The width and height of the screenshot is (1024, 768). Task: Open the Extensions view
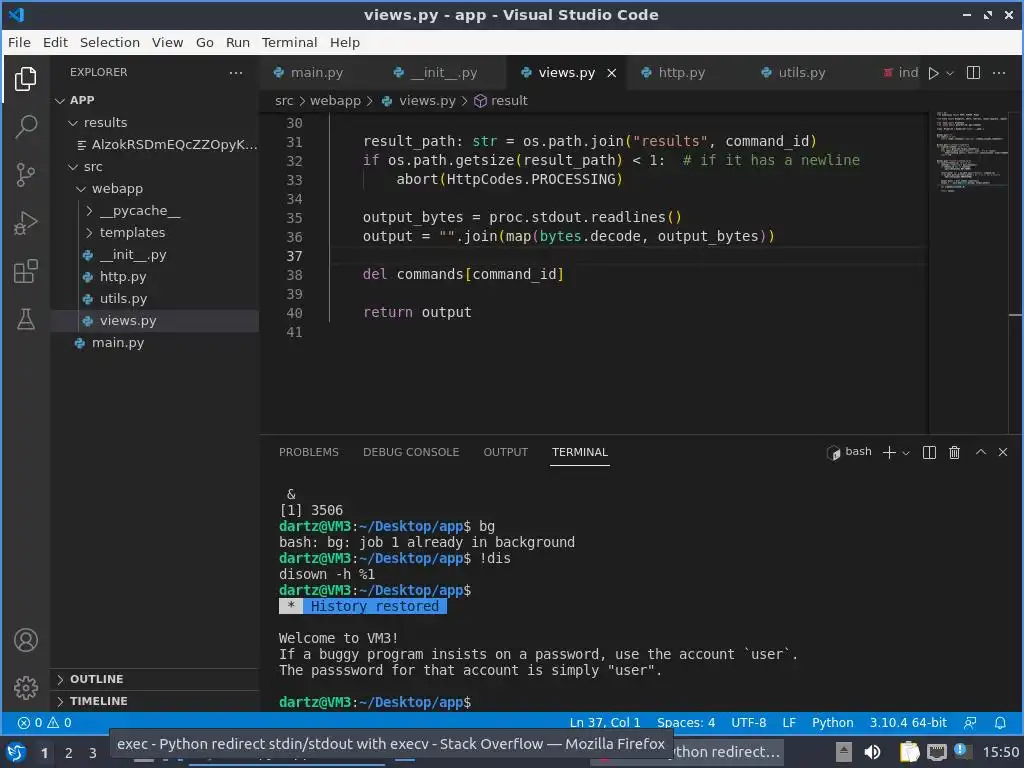[x=25, y=271]
